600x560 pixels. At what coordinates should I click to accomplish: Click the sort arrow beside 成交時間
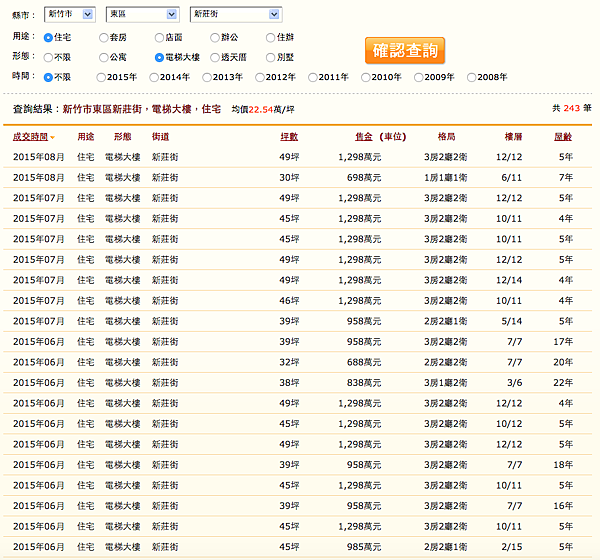53,137
